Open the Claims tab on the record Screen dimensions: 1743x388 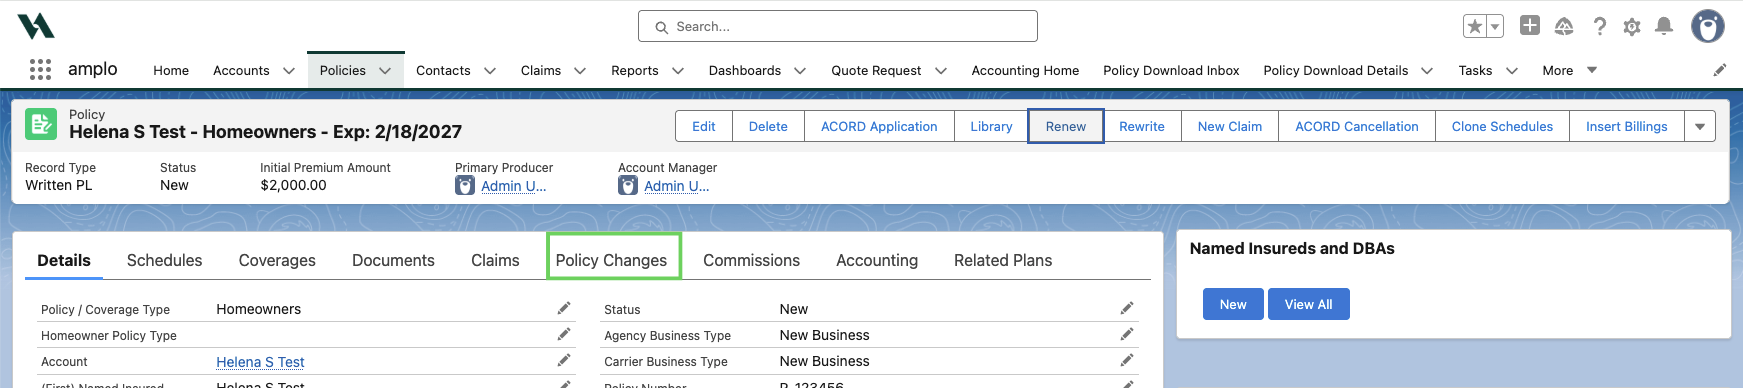tap(495, 260)
